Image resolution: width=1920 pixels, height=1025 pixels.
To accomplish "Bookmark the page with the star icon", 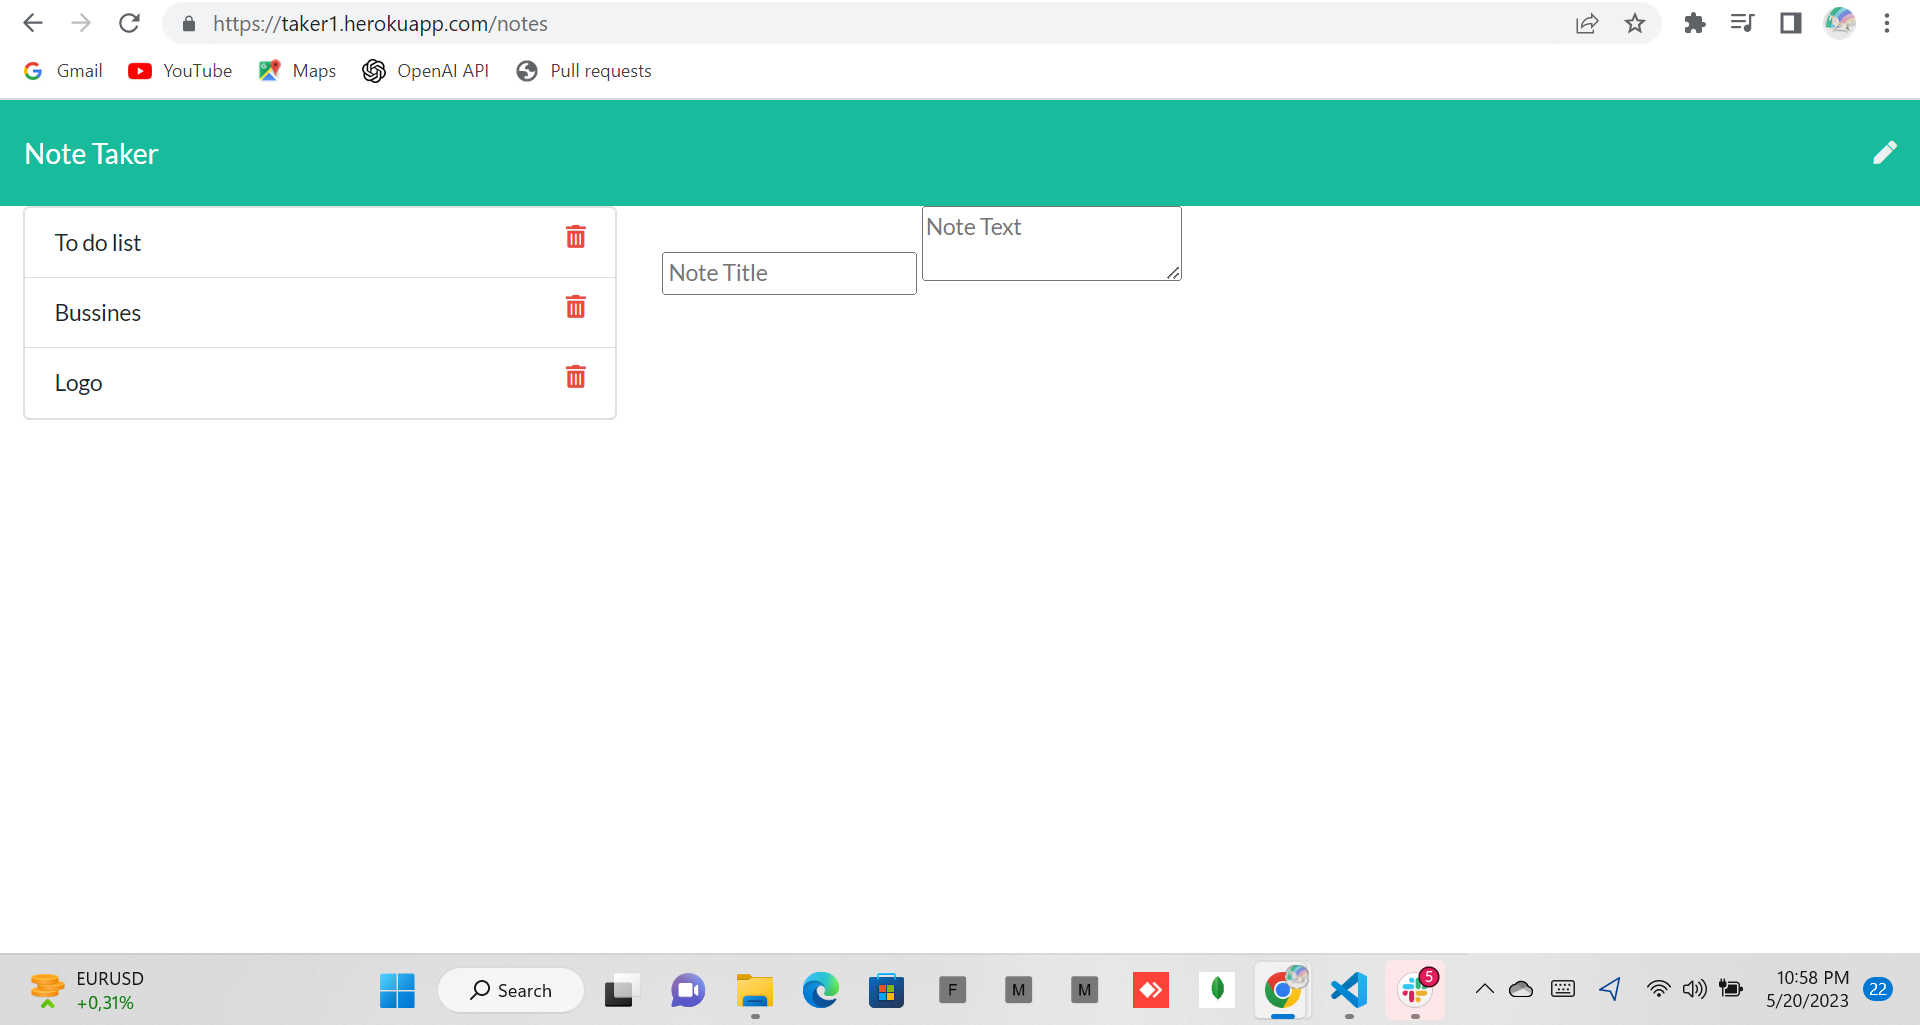I will pos(1635,22).
